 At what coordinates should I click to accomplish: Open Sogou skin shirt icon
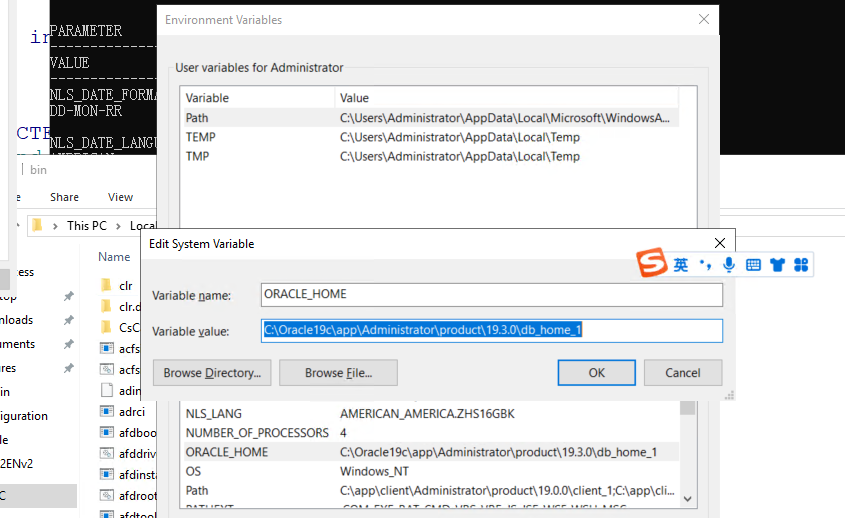pyautogui.click(x=777, y=265)
